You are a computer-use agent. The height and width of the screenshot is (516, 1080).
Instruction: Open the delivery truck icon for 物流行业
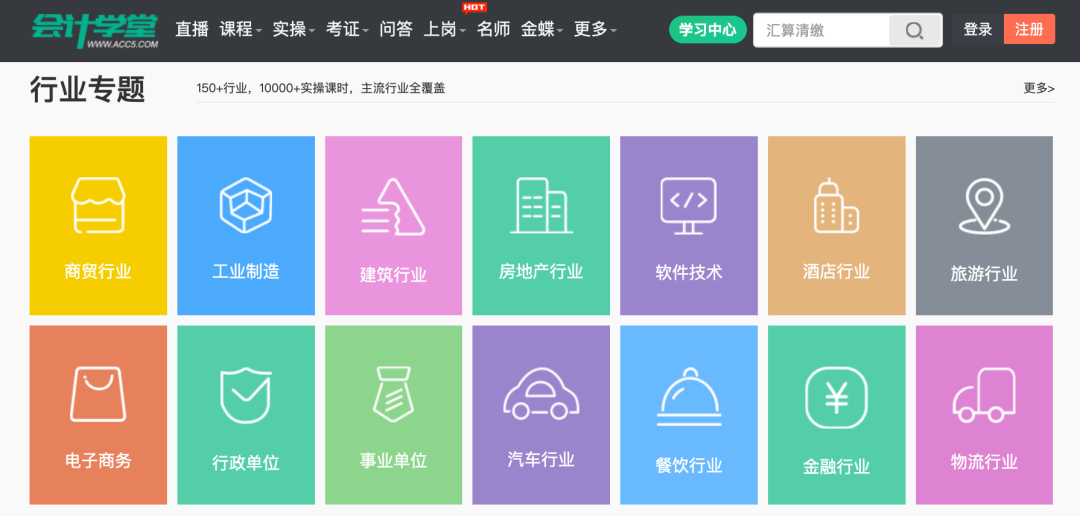point(984,395)
